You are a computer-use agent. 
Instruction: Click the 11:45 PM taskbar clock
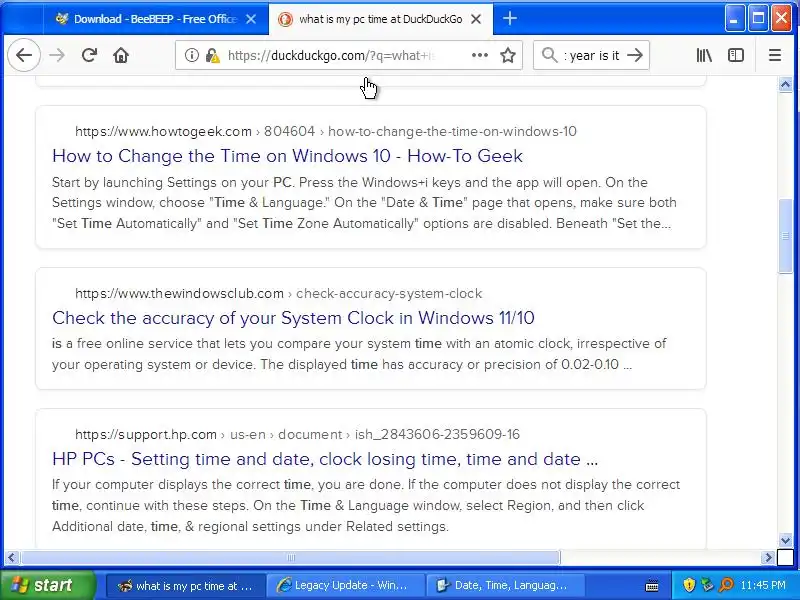[x=763, y=585]
